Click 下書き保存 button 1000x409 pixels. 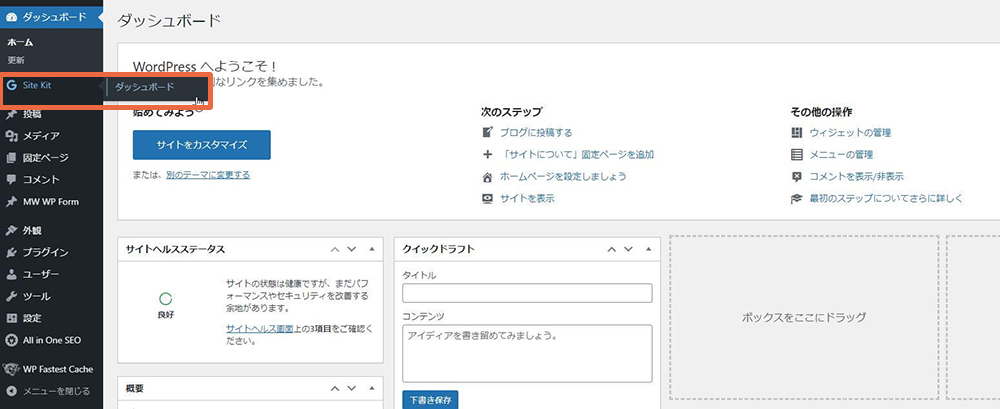(x=430, y=400)
